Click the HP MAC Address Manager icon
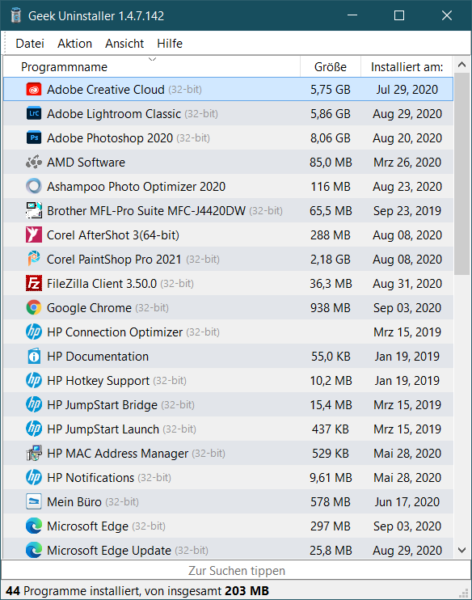The width and height of the screenshot is (472, 600). (34, 453)
